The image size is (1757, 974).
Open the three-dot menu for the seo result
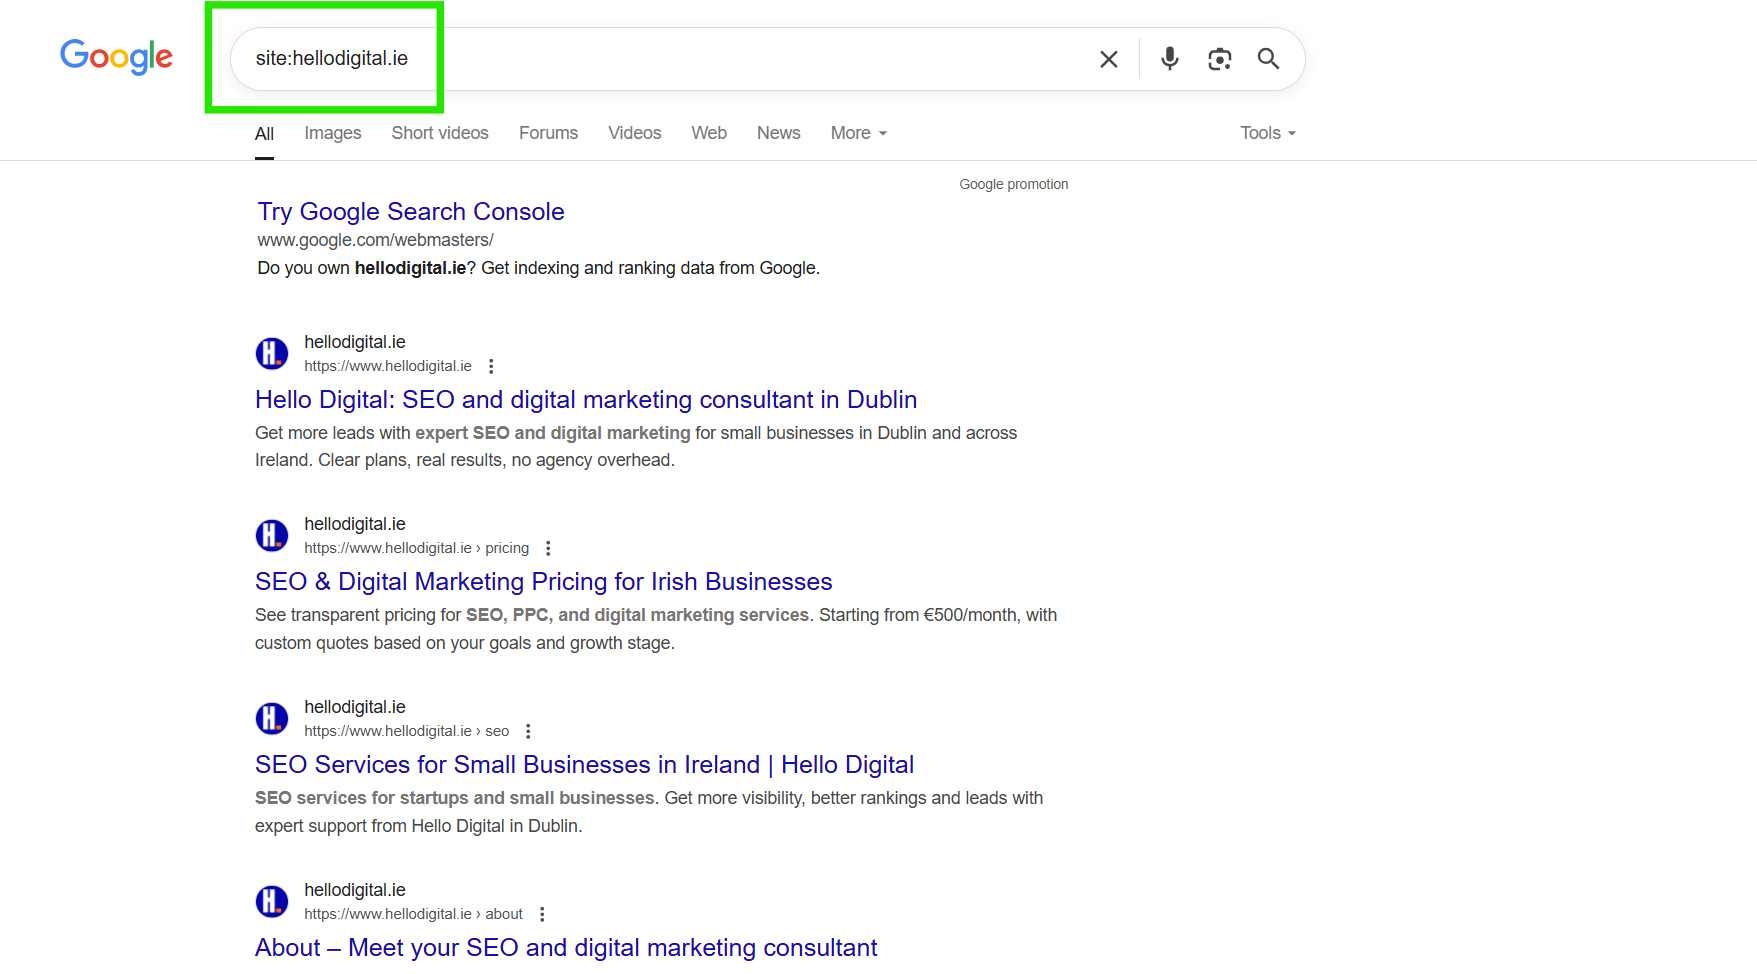click(528, 731)
